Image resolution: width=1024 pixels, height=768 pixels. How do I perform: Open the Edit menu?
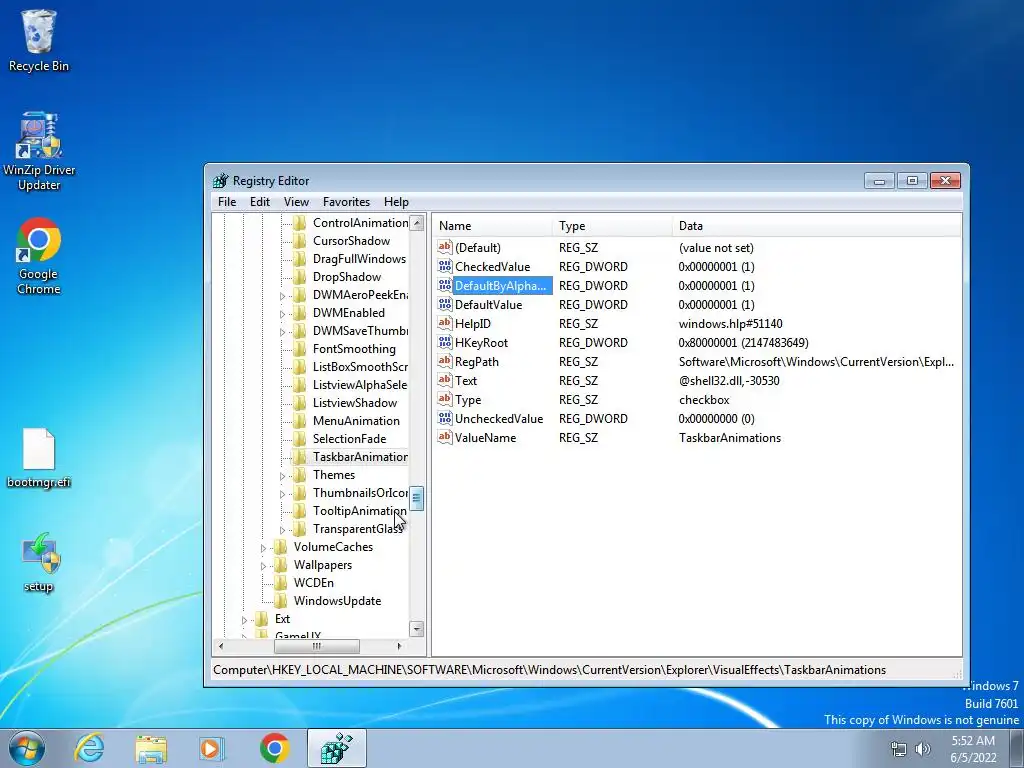tap(260, 202)
